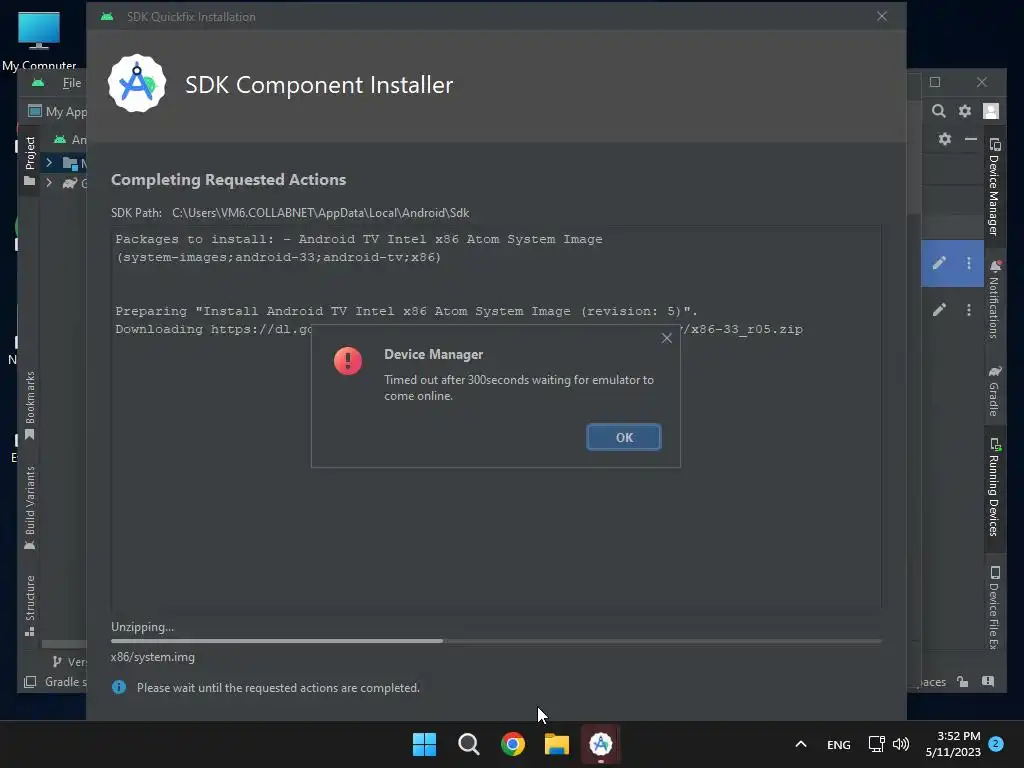Click the Android Studio logo in SDK Component Installer

[x=136, y=84]
